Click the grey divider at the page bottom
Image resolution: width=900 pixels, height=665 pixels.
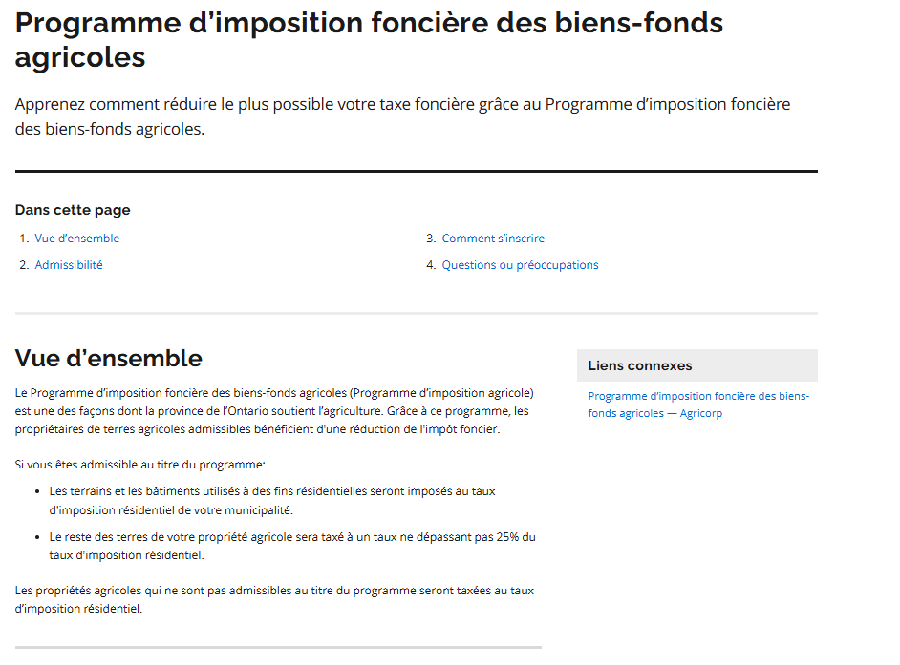pos(278,647)
